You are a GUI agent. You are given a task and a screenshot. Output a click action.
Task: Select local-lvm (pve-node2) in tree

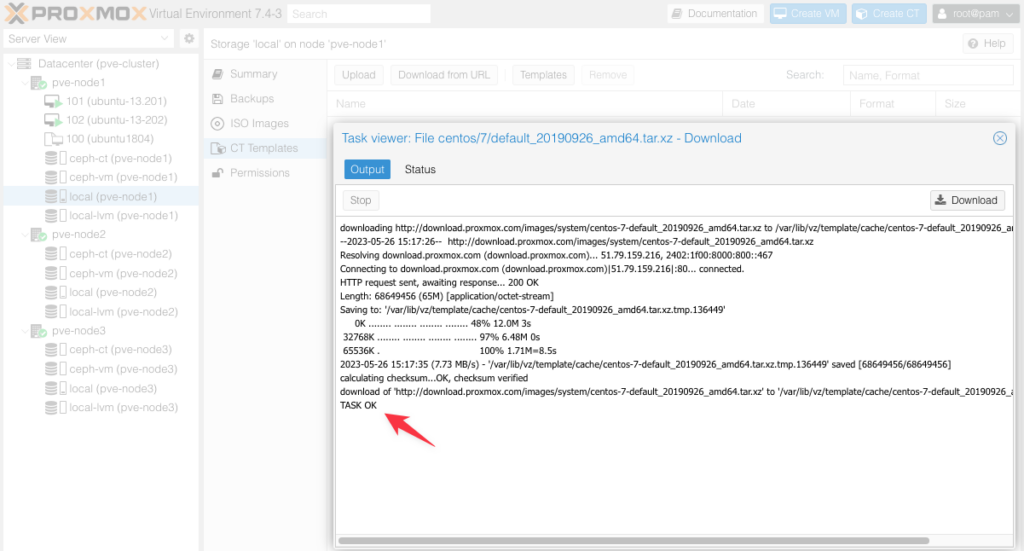coord(123,312)
